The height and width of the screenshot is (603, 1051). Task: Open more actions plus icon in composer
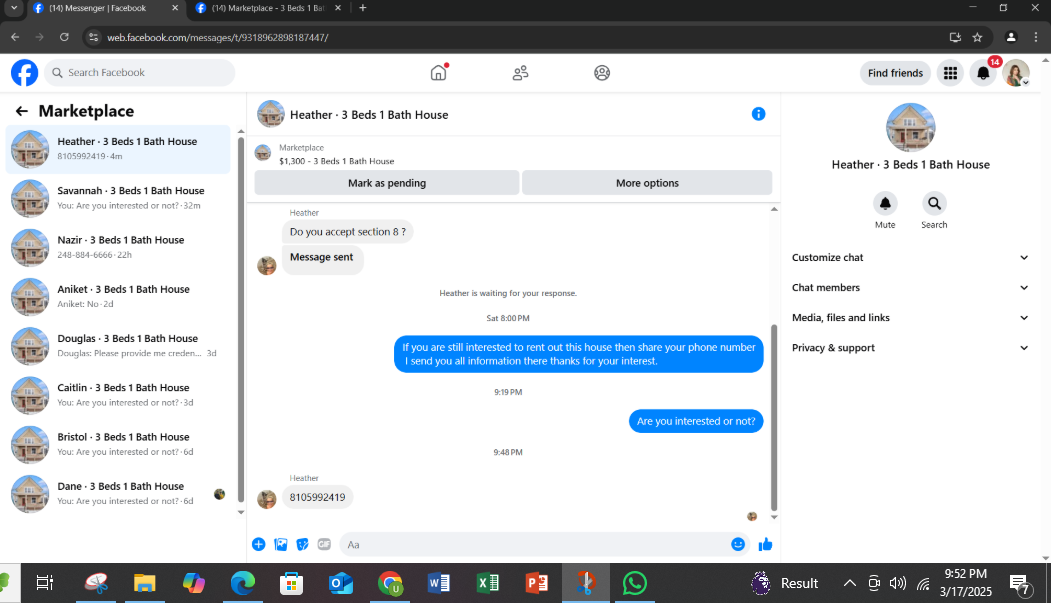pos(259,544)
